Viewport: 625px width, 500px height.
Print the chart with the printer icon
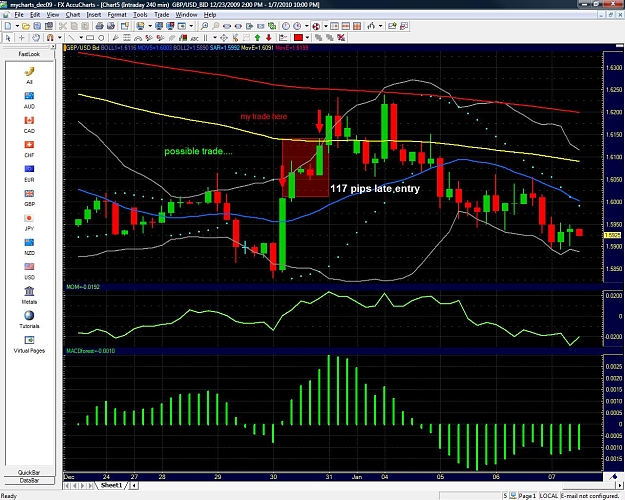(99, 26)
